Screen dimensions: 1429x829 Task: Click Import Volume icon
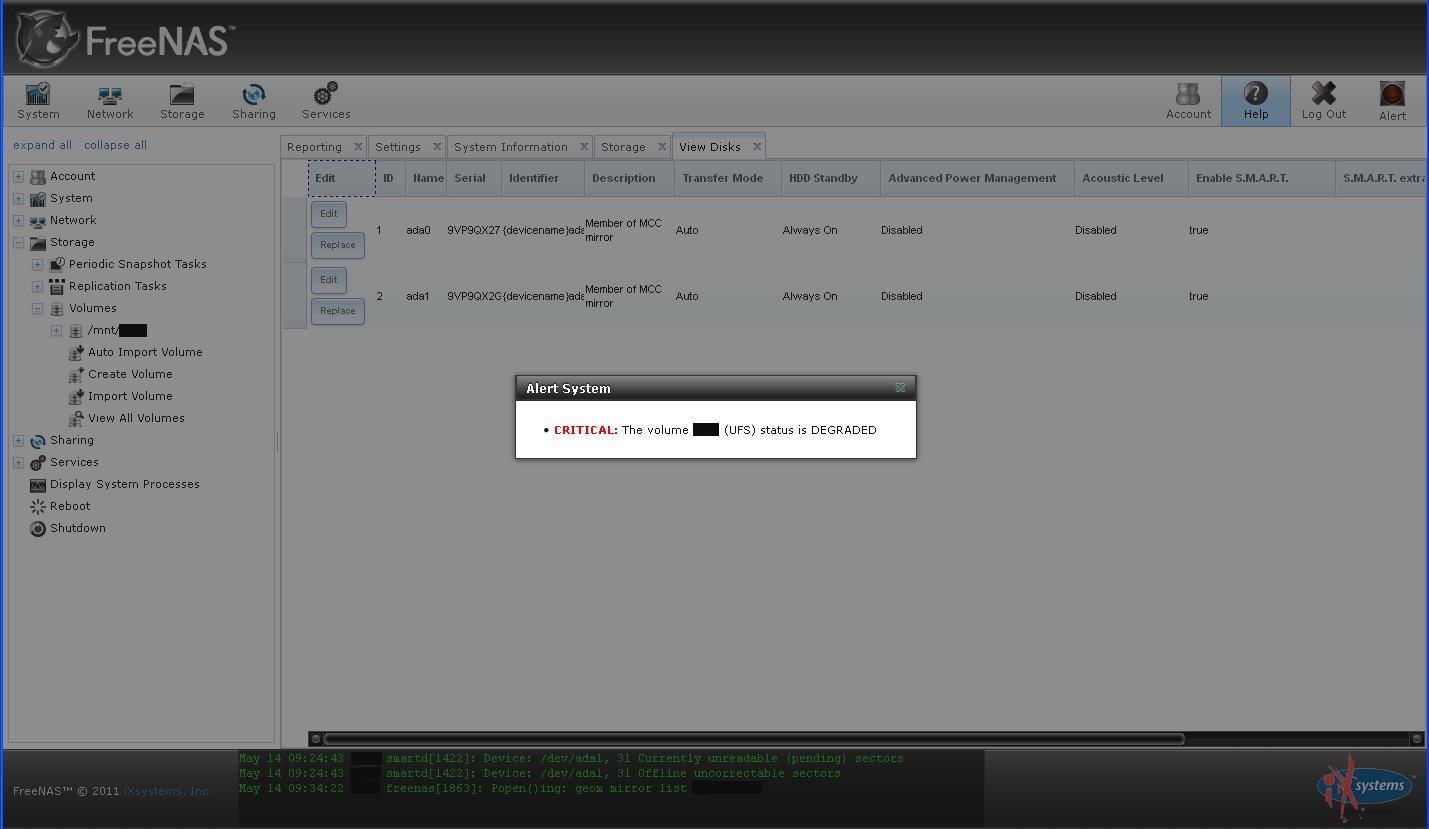point(76,397)
